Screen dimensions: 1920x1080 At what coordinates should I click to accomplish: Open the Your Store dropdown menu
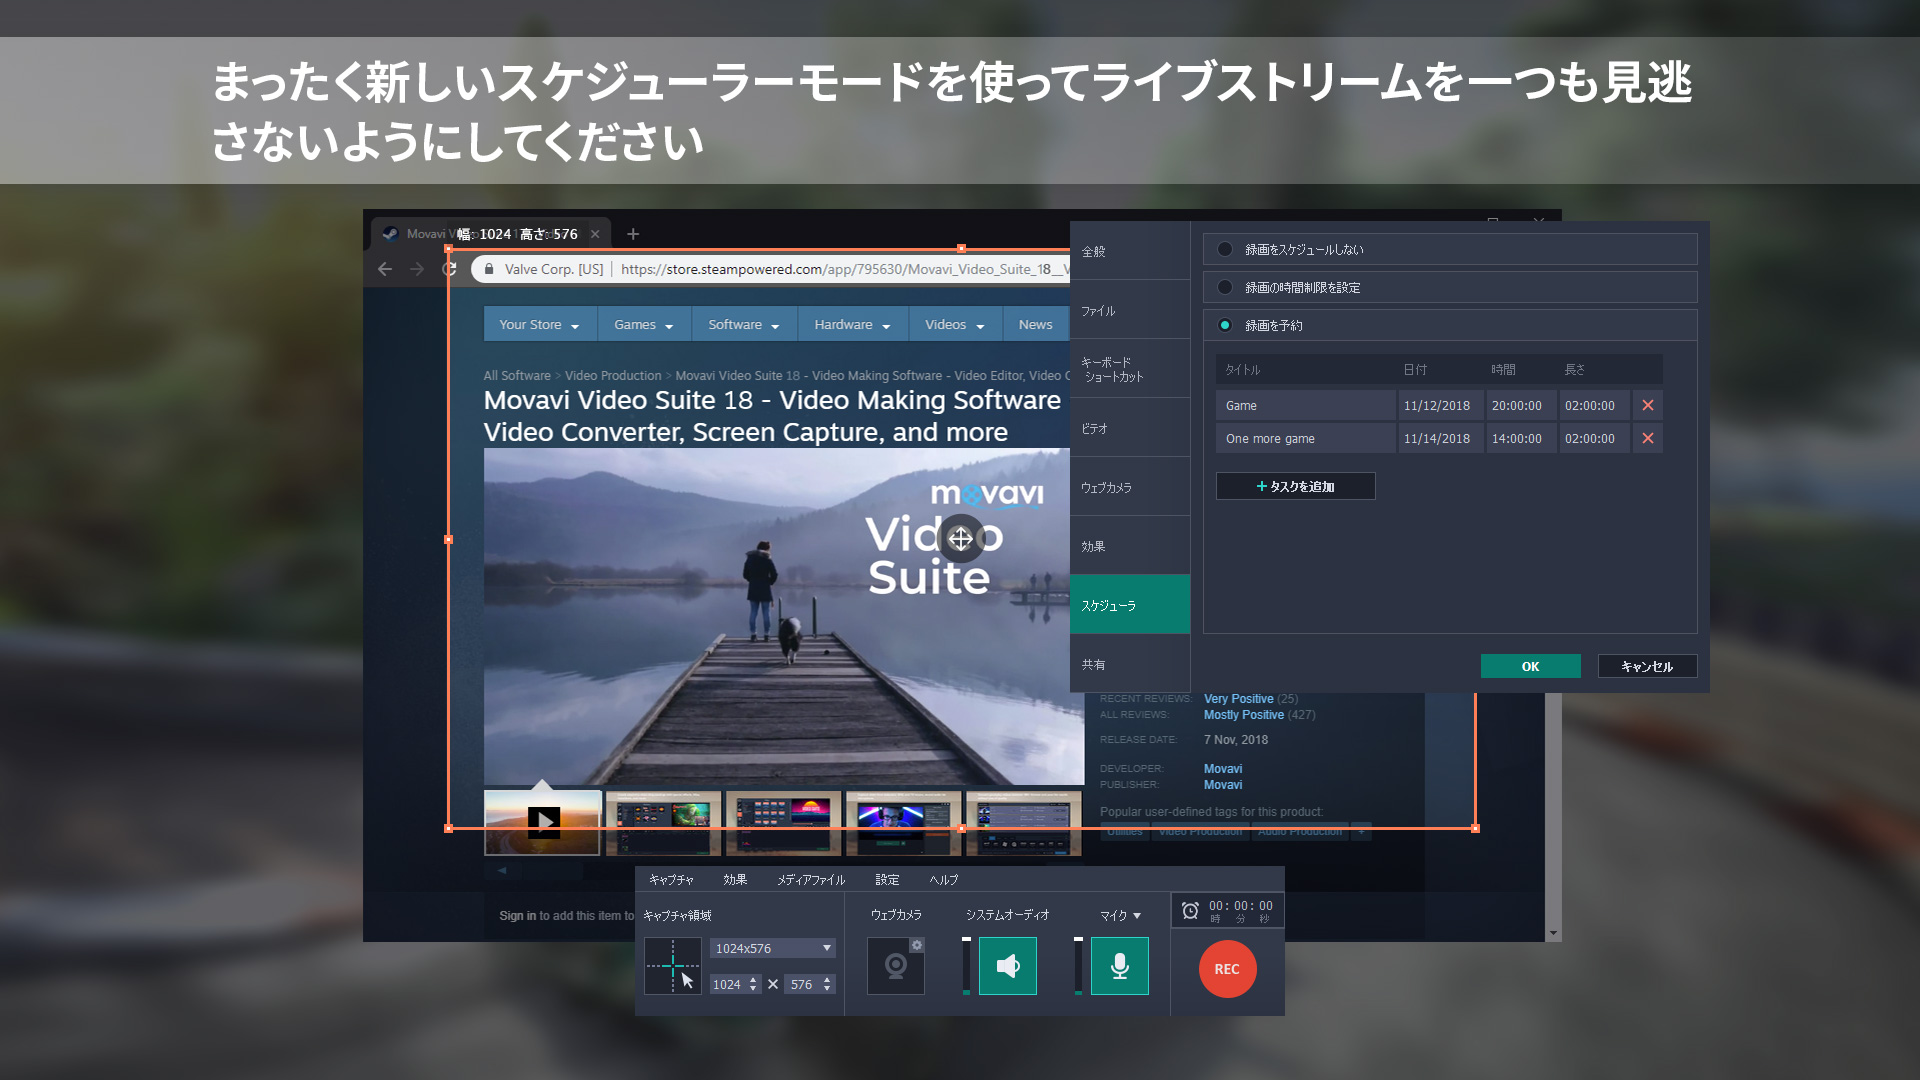pos(540,325)
